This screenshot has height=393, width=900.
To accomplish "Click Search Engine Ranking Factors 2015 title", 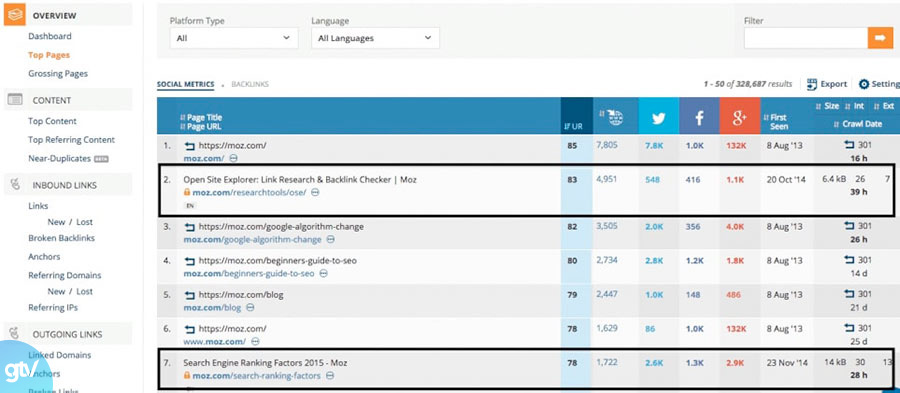I will [265, 363].
